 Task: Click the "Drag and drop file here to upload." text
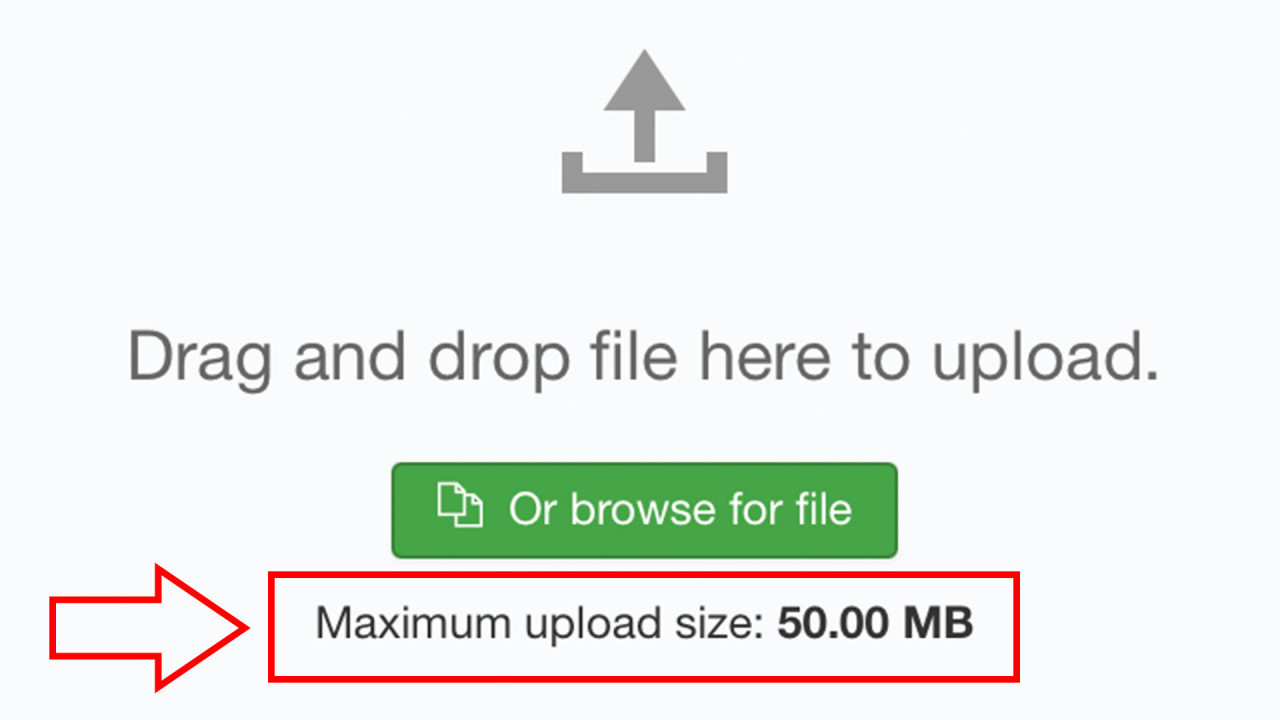coord(644,358)
